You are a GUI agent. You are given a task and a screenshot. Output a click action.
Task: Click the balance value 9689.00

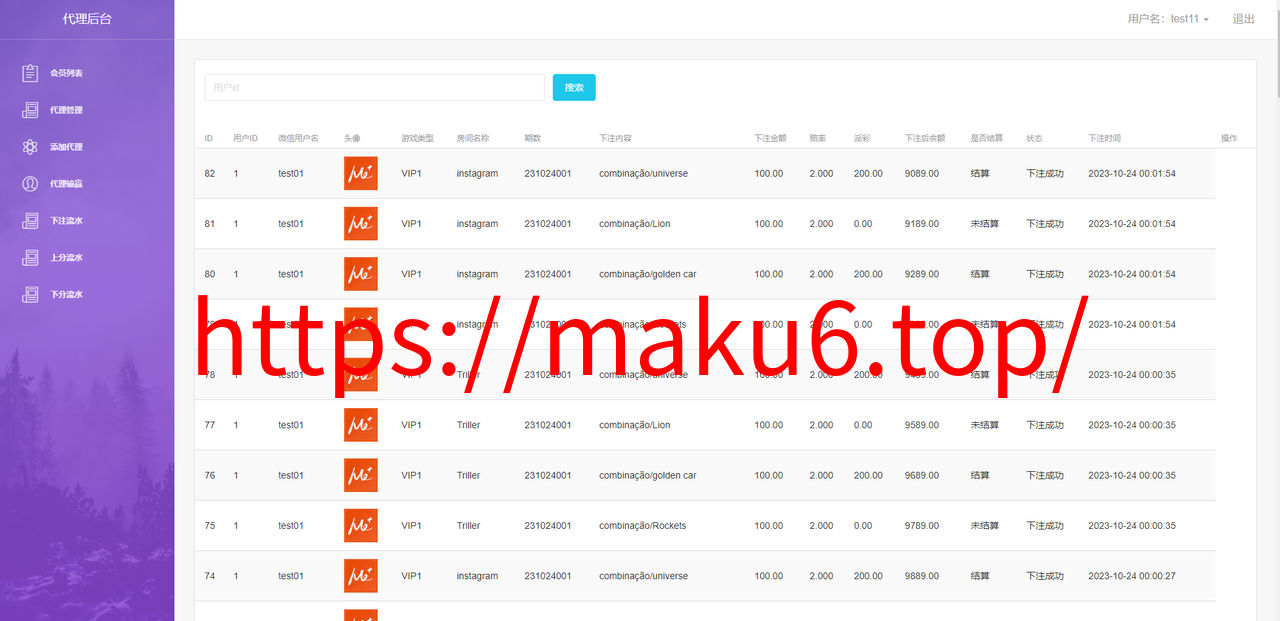click(922, 475)
